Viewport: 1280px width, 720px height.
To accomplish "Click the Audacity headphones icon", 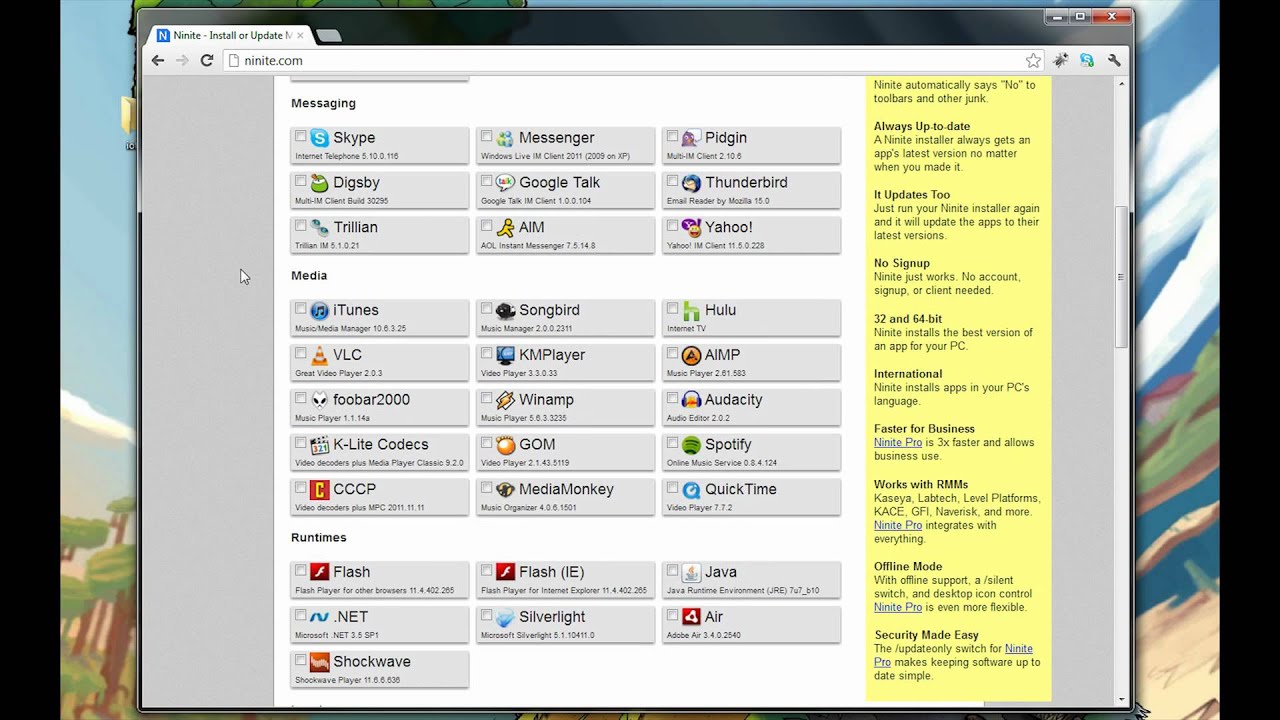I will coord(691,400).
